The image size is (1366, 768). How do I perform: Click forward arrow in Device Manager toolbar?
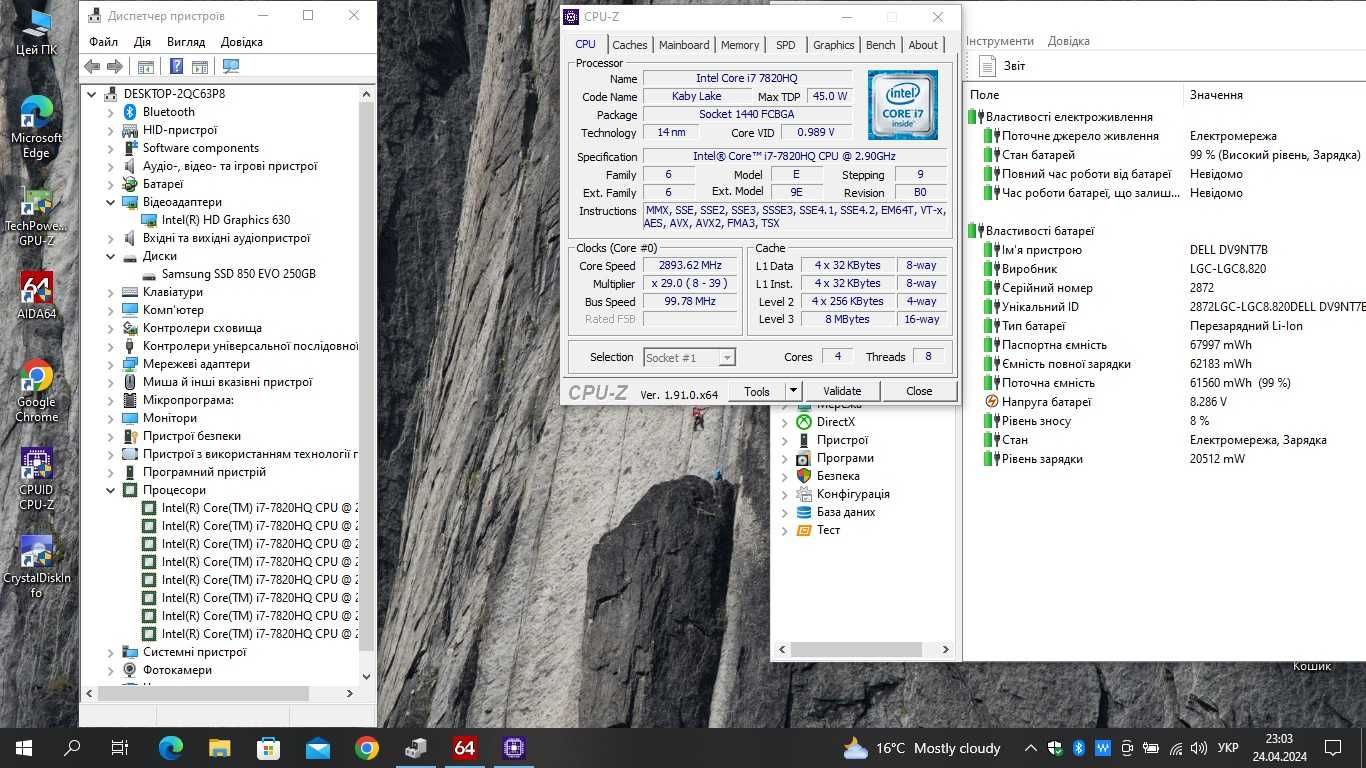pyautogui.click(x=115, y=66)
